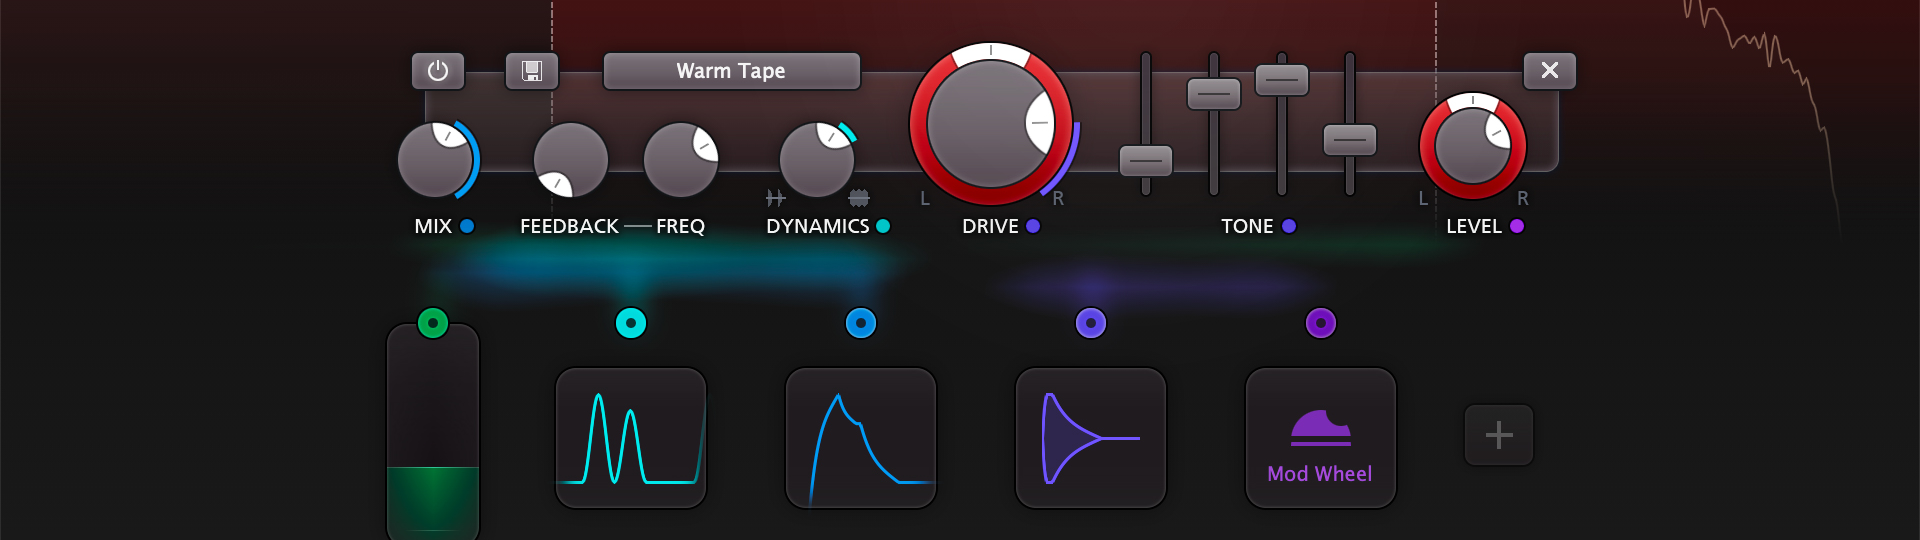Viewport: 1920px width, 540px height.
Task: Toggle the band power button
Action: 438,71
